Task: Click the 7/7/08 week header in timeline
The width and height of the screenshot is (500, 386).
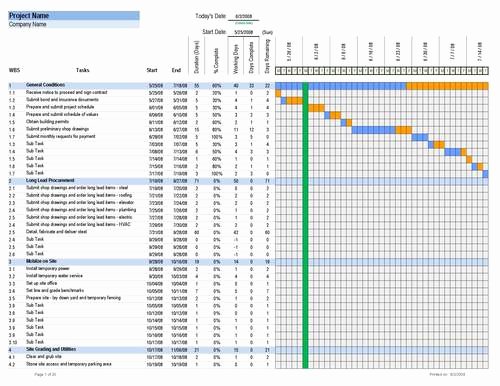Action: tap(453, 52)
